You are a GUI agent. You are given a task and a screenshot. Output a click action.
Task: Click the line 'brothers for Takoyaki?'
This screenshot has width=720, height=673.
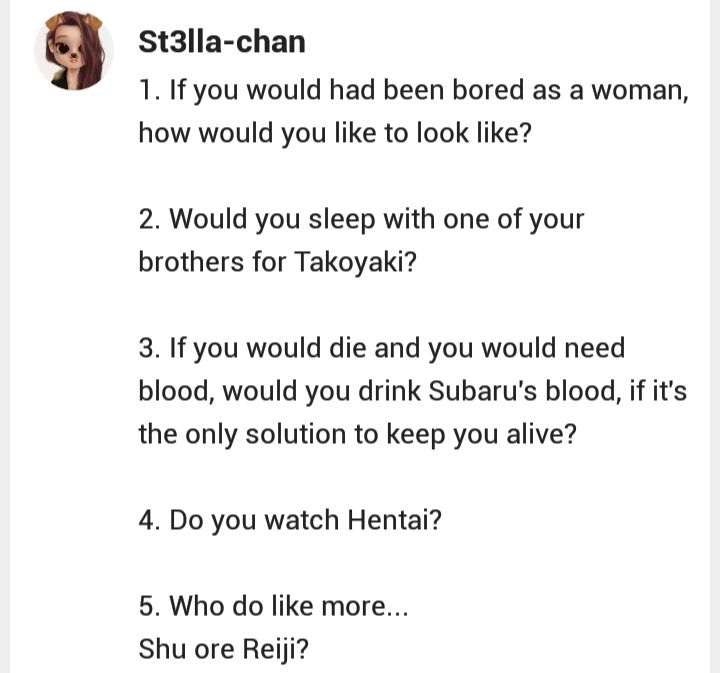(277, 262)
